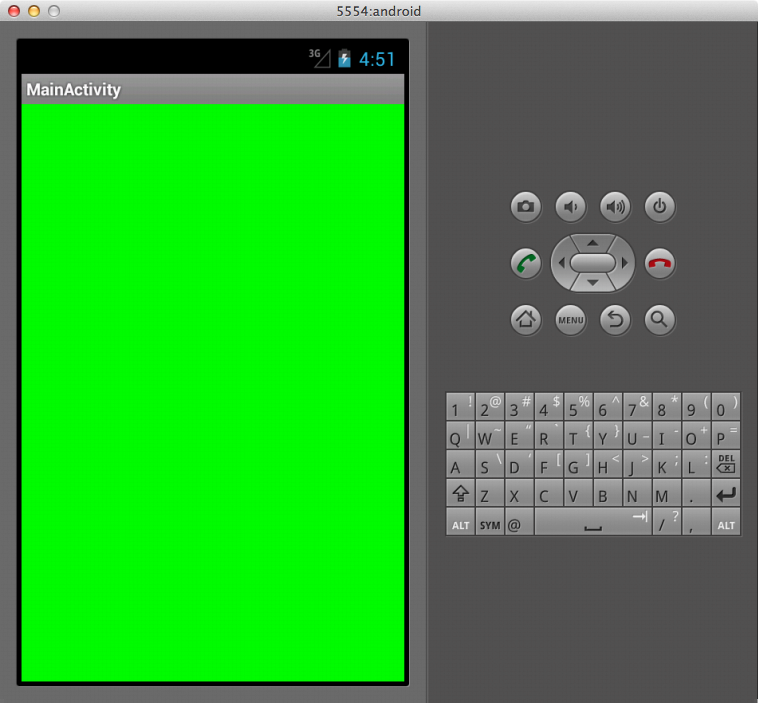Click the Shift key on keyboard
Viewport: 758px width, 703px height.
(460, 493)
